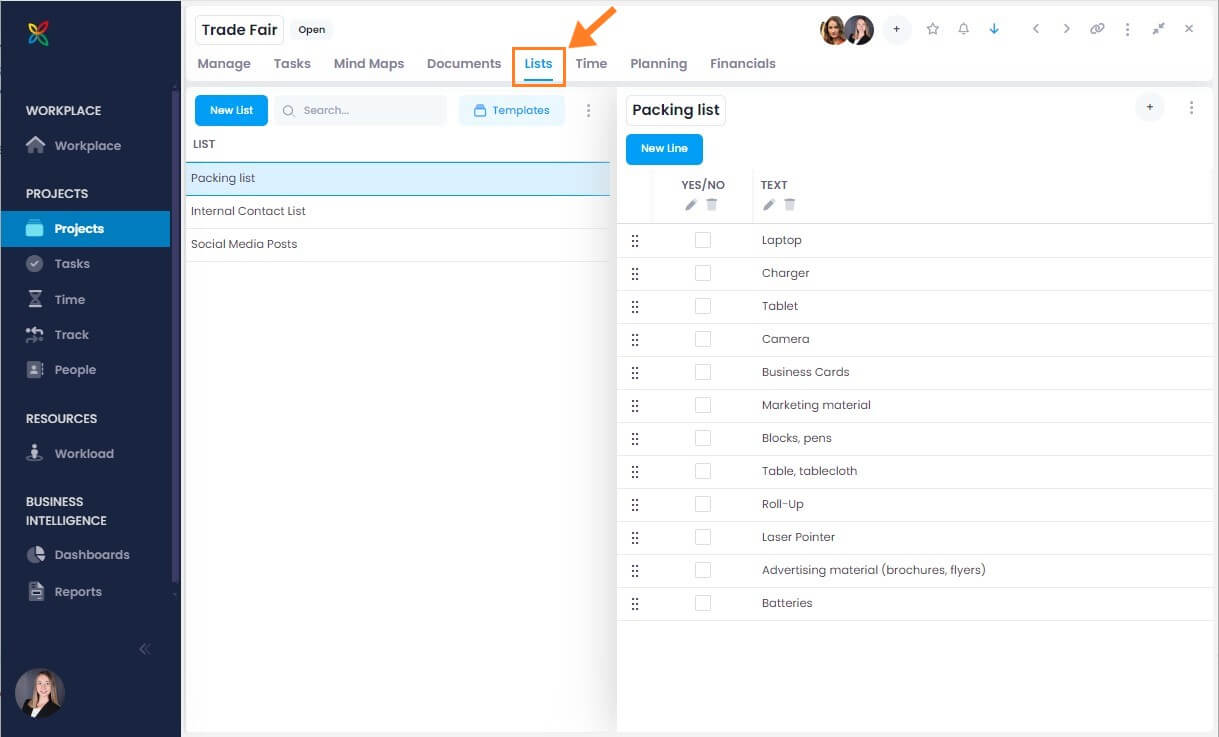Screen dimensions: 1219x737
Task: Tick the Charger checkbox
Action: click(x=703, y=273)
